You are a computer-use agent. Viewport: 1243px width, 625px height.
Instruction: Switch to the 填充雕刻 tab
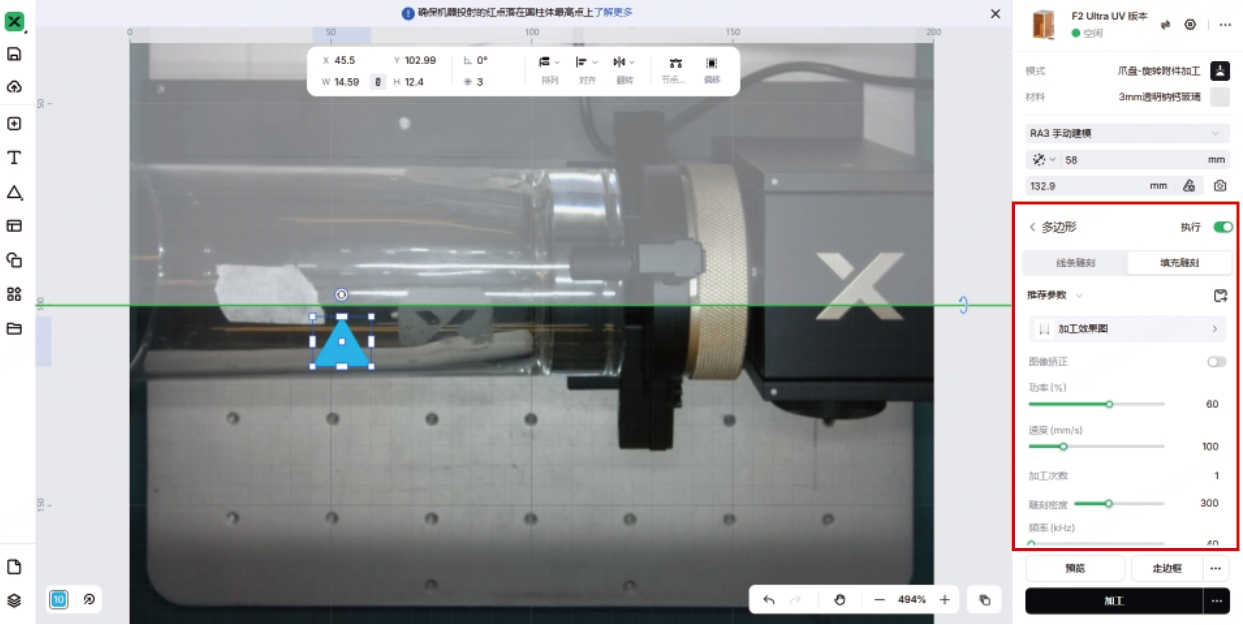coord(1179,263)
